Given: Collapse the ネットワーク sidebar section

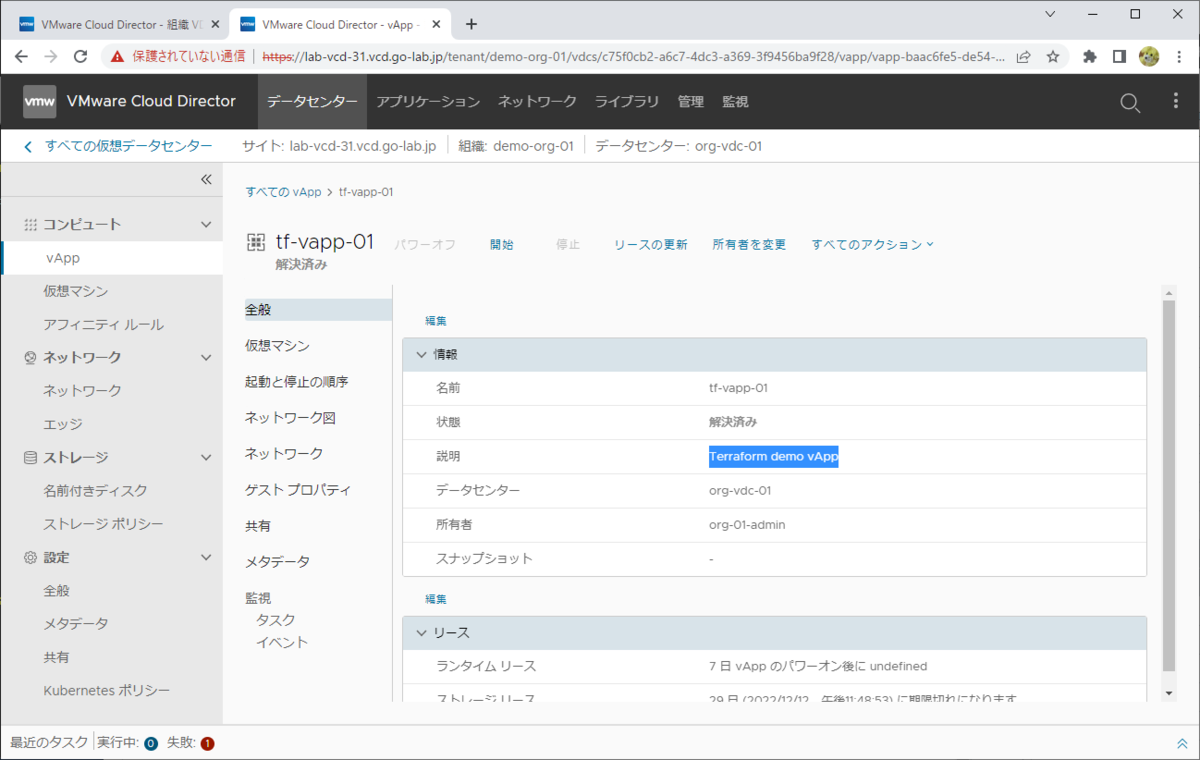Looking at the screenshot, I should tap(206, 358).
